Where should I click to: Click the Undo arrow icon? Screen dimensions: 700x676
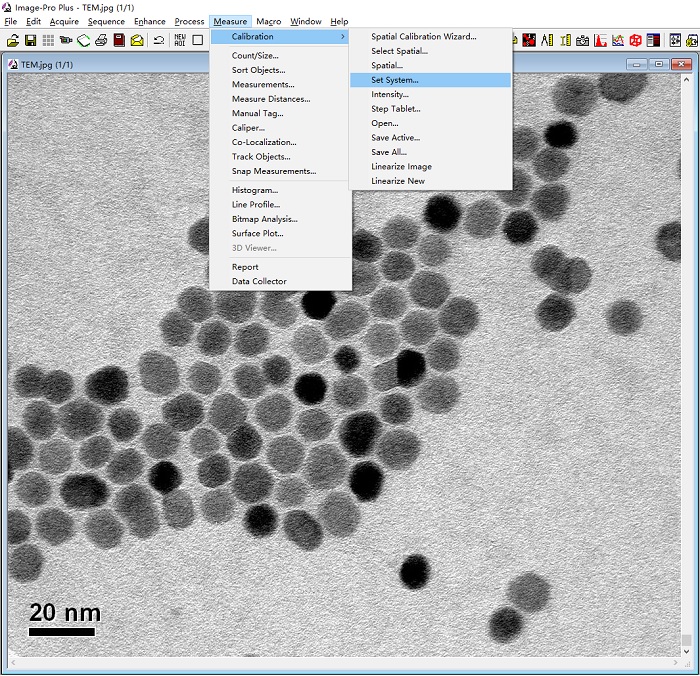pyautogui.click(x=158, y=40)
